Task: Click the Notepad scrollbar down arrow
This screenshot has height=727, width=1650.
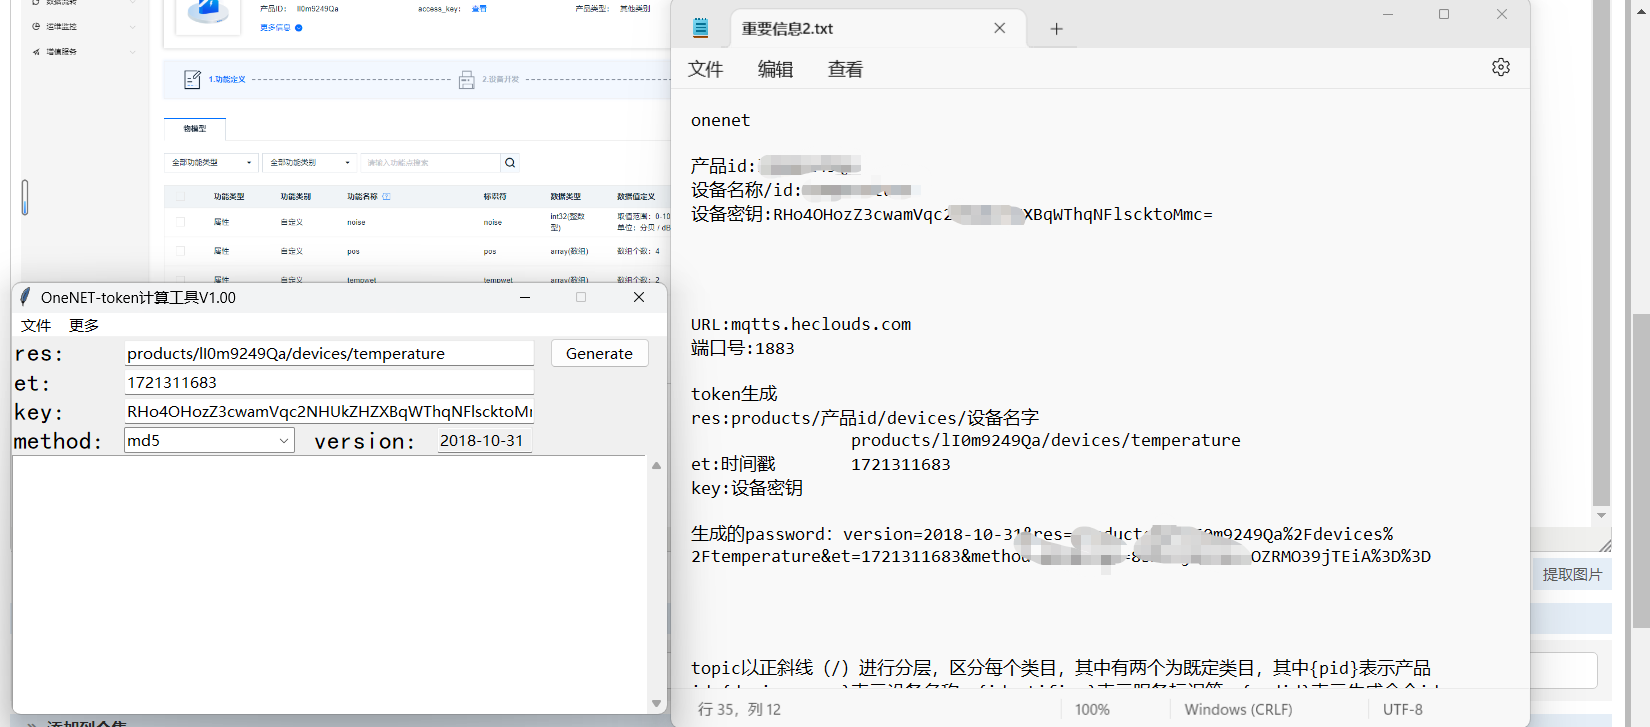Action: click(x=1601, y=515)
